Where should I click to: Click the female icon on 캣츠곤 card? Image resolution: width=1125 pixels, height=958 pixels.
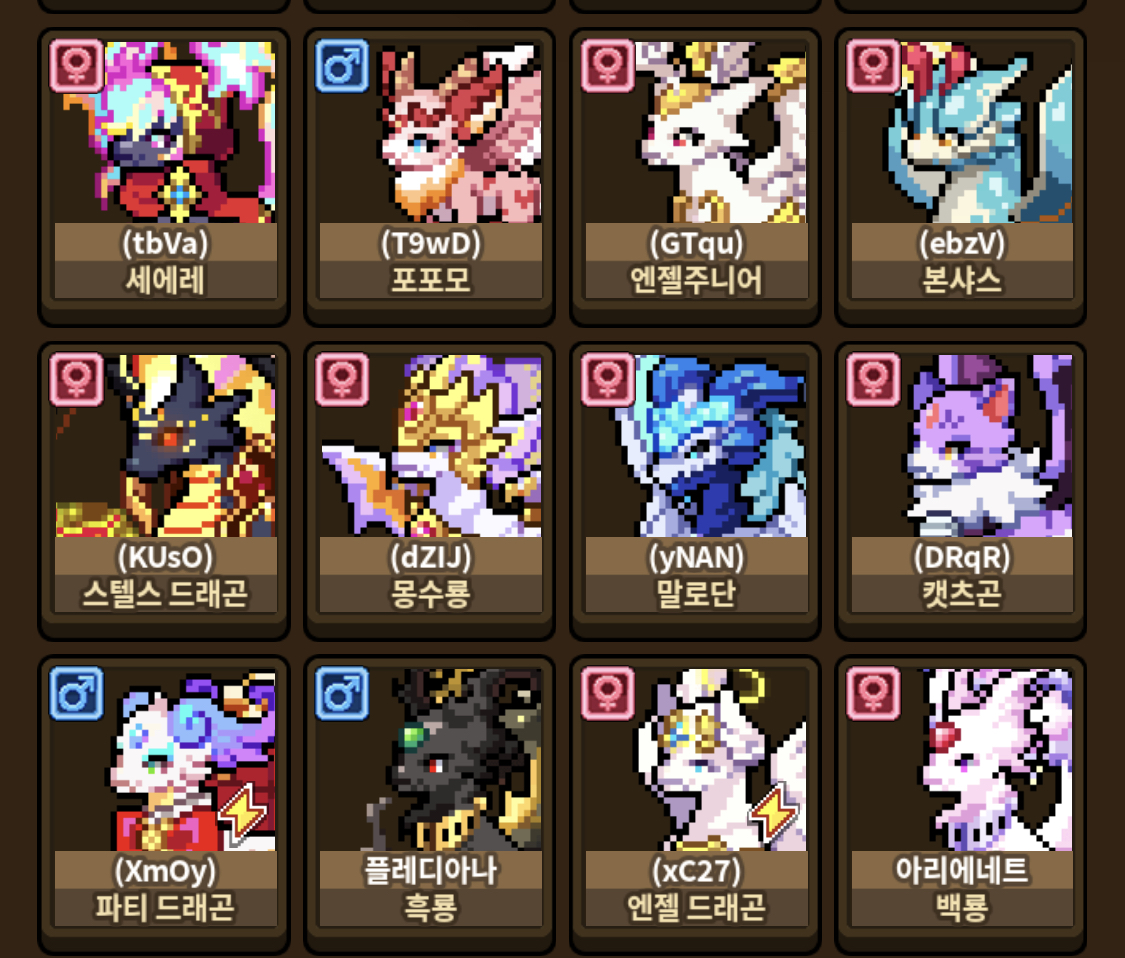(x=873, y=380)
